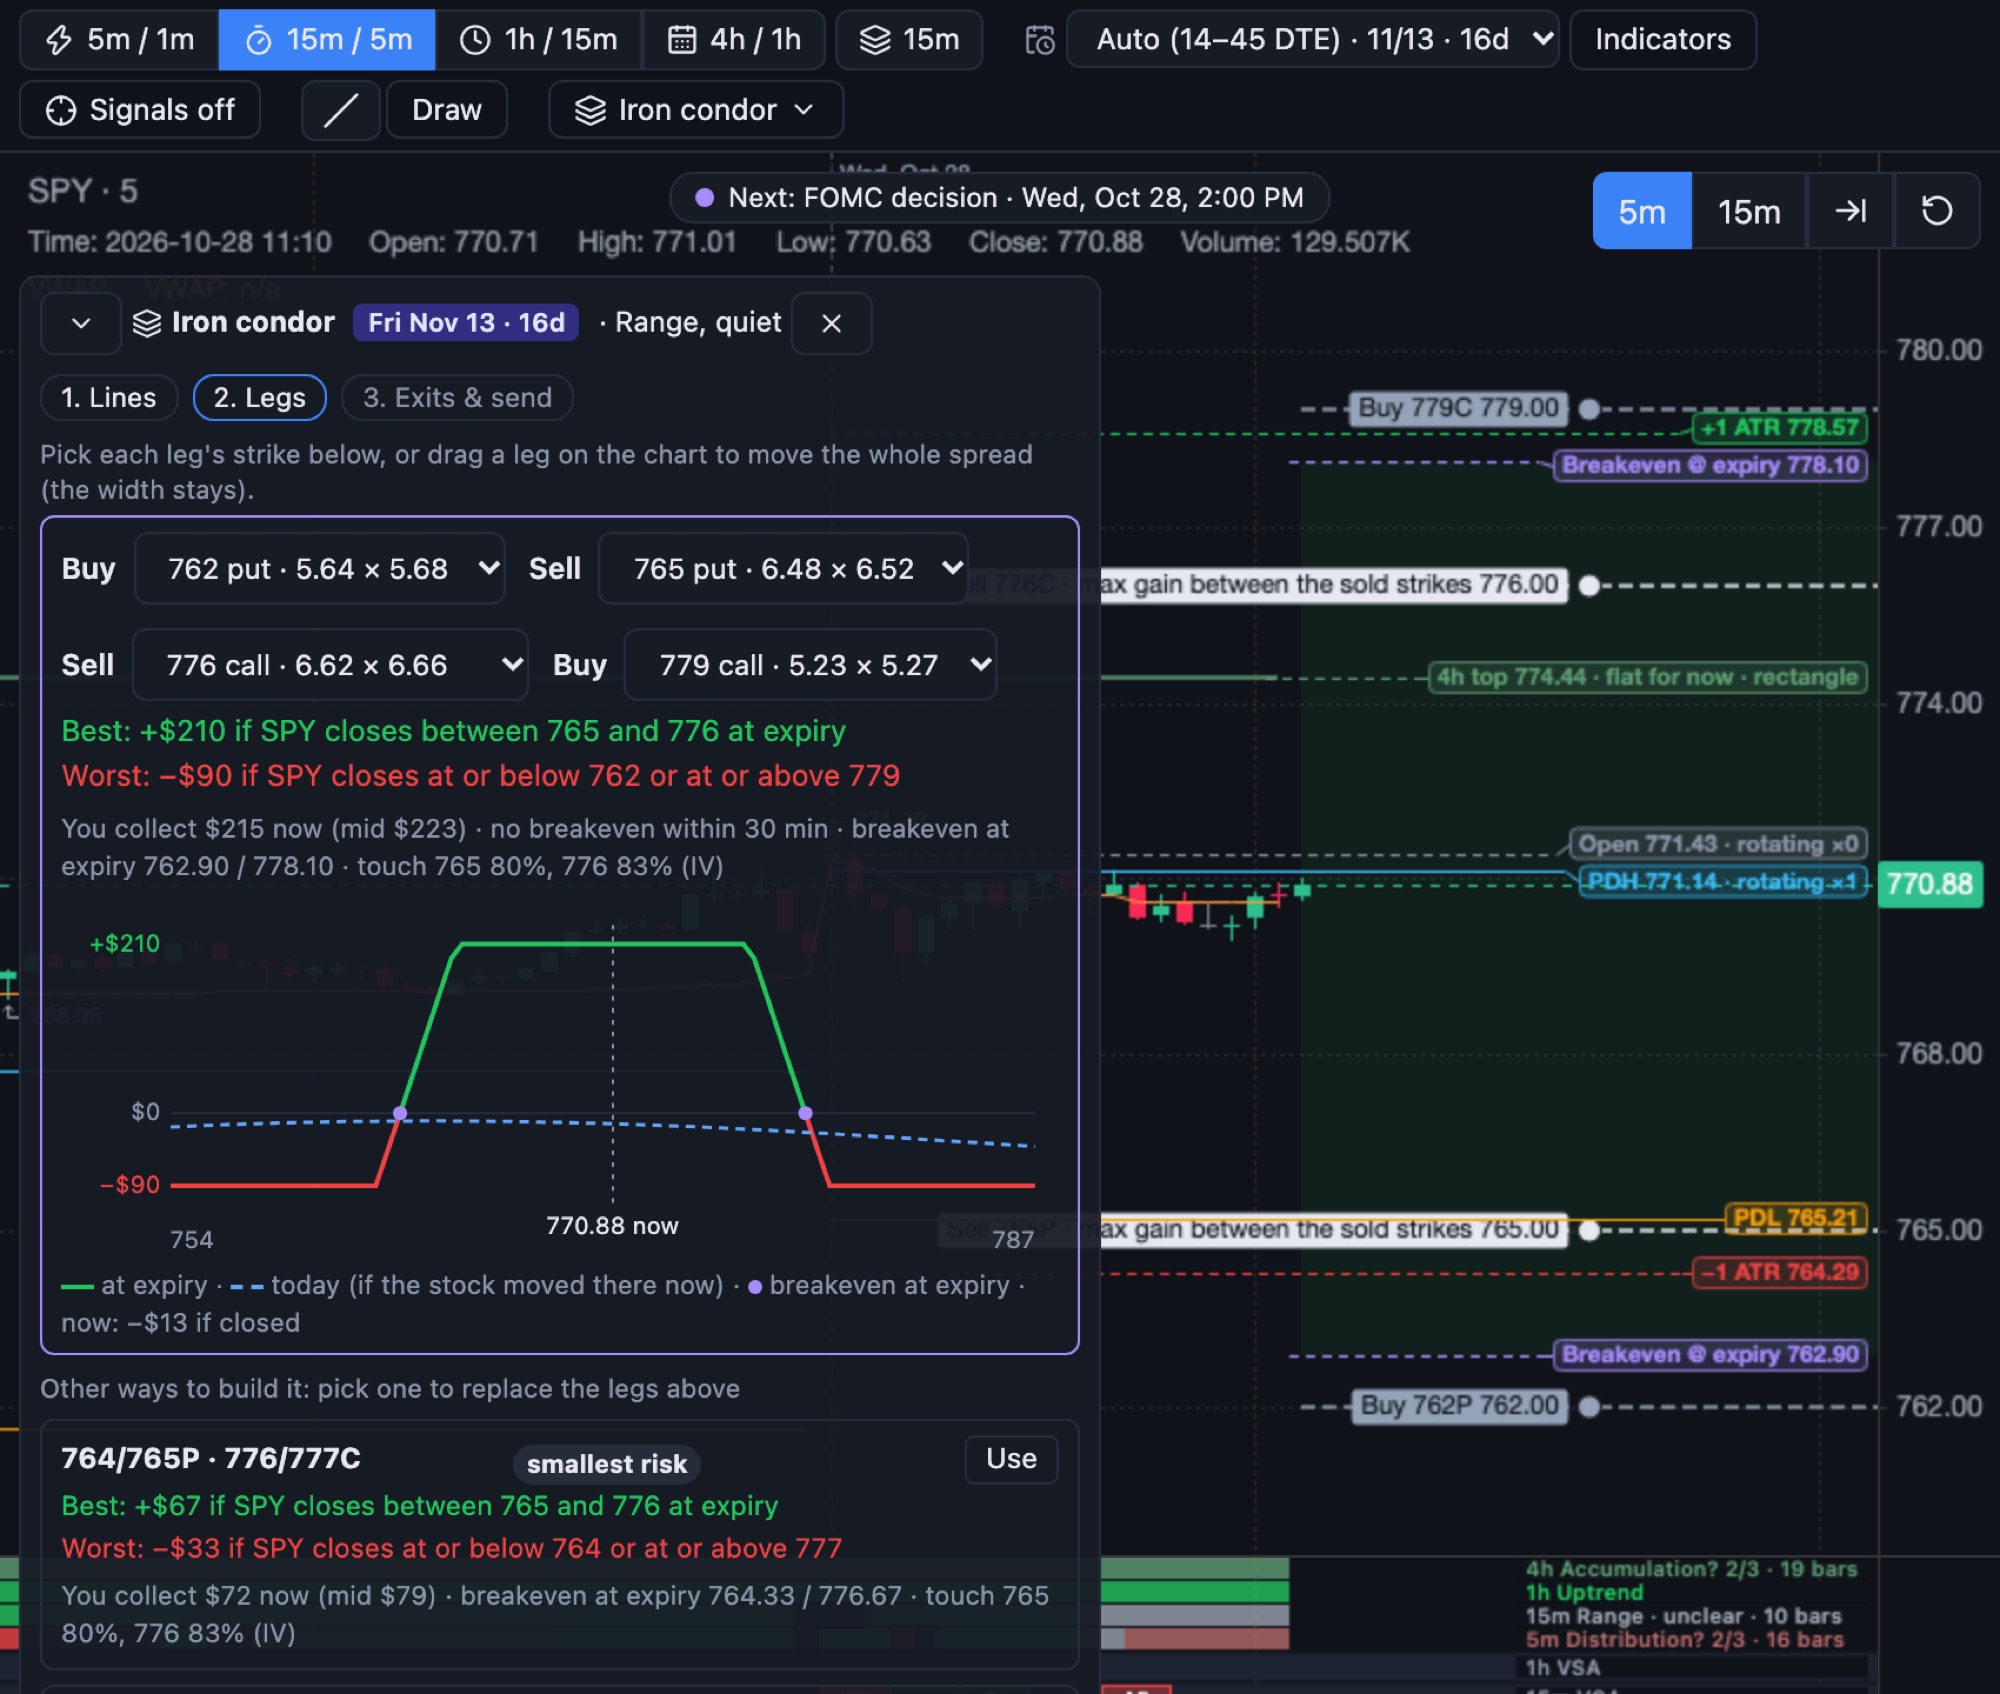Image resolution: width=2000 pixels, height=1694 pixels.
Task: Switch the chart to 15m interval
Action: (x=1749, y=211)
